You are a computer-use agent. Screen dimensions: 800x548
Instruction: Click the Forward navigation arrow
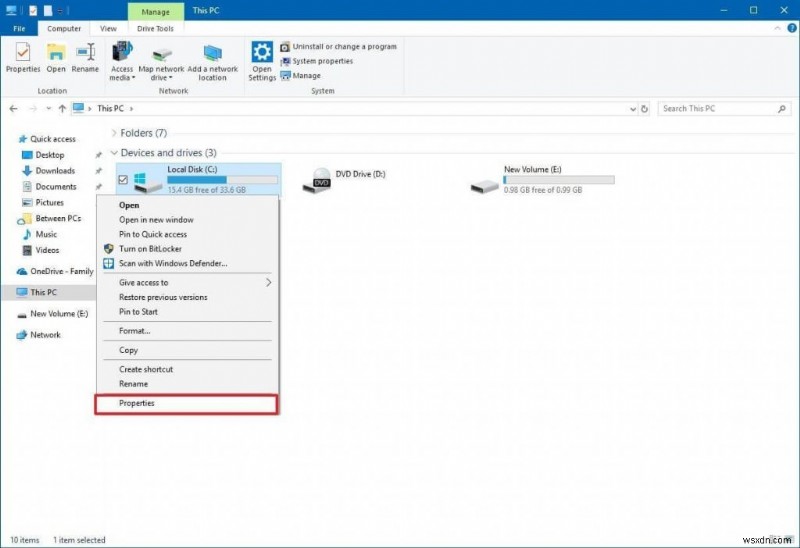(33, 109)
